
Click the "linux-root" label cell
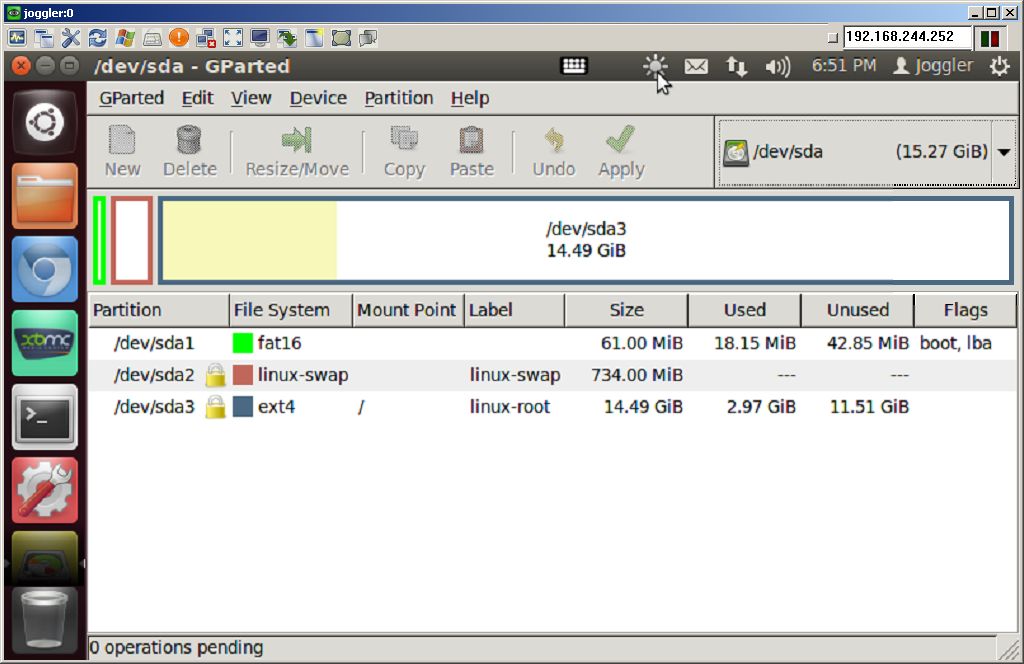509,407
